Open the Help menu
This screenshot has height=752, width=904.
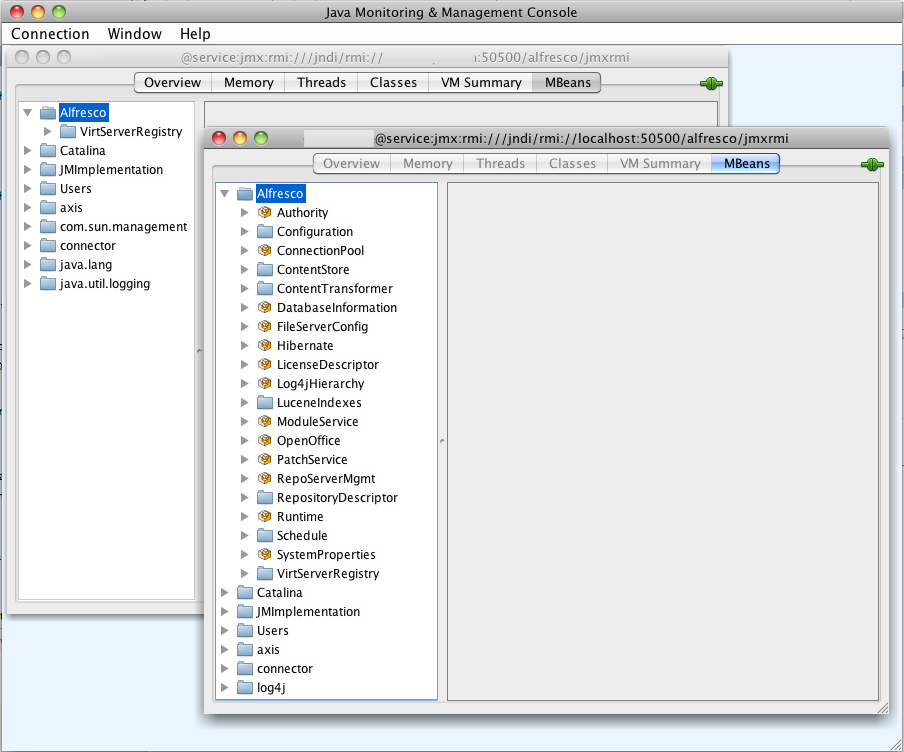click(x=195, y=34)
